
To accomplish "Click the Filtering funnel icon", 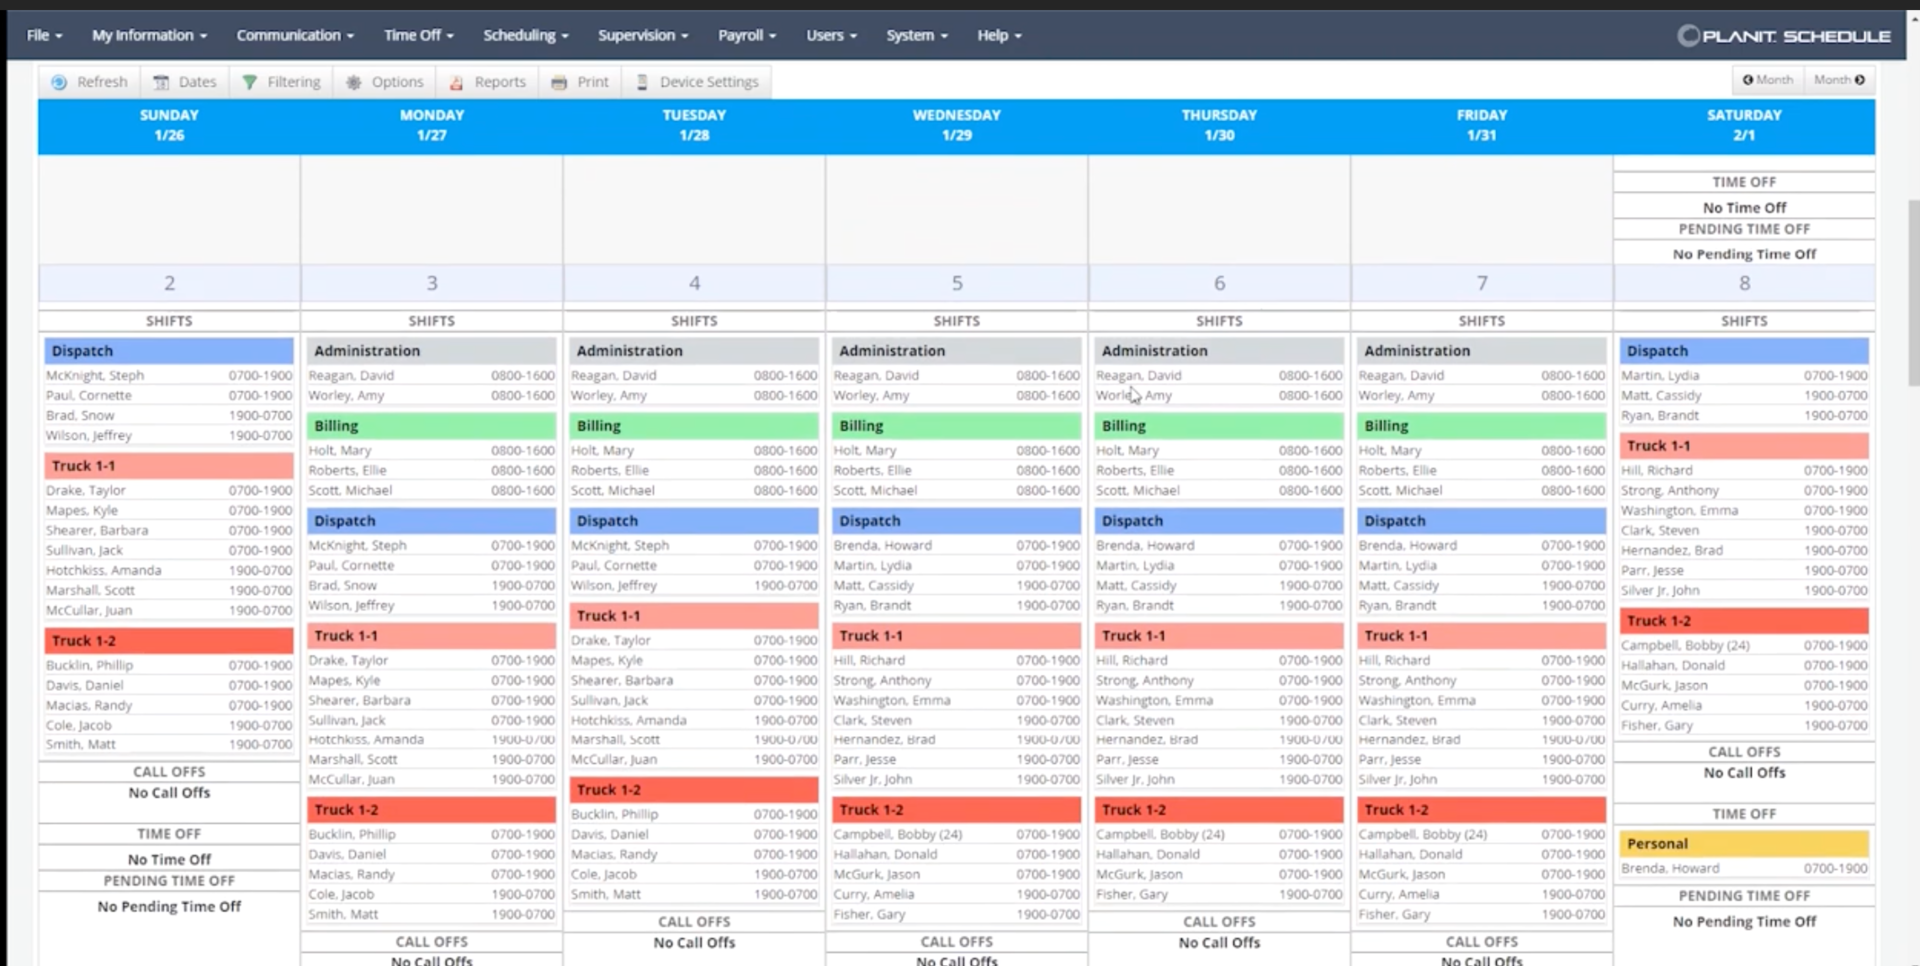I will pyautogui.click(x=250, y=82).
